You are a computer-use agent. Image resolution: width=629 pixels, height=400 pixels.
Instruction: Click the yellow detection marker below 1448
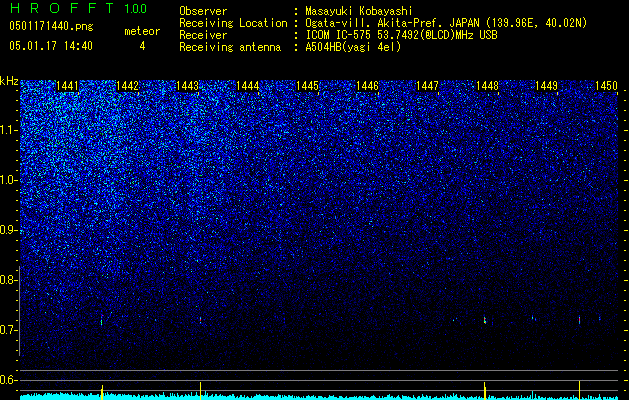[x=485, y=391]
